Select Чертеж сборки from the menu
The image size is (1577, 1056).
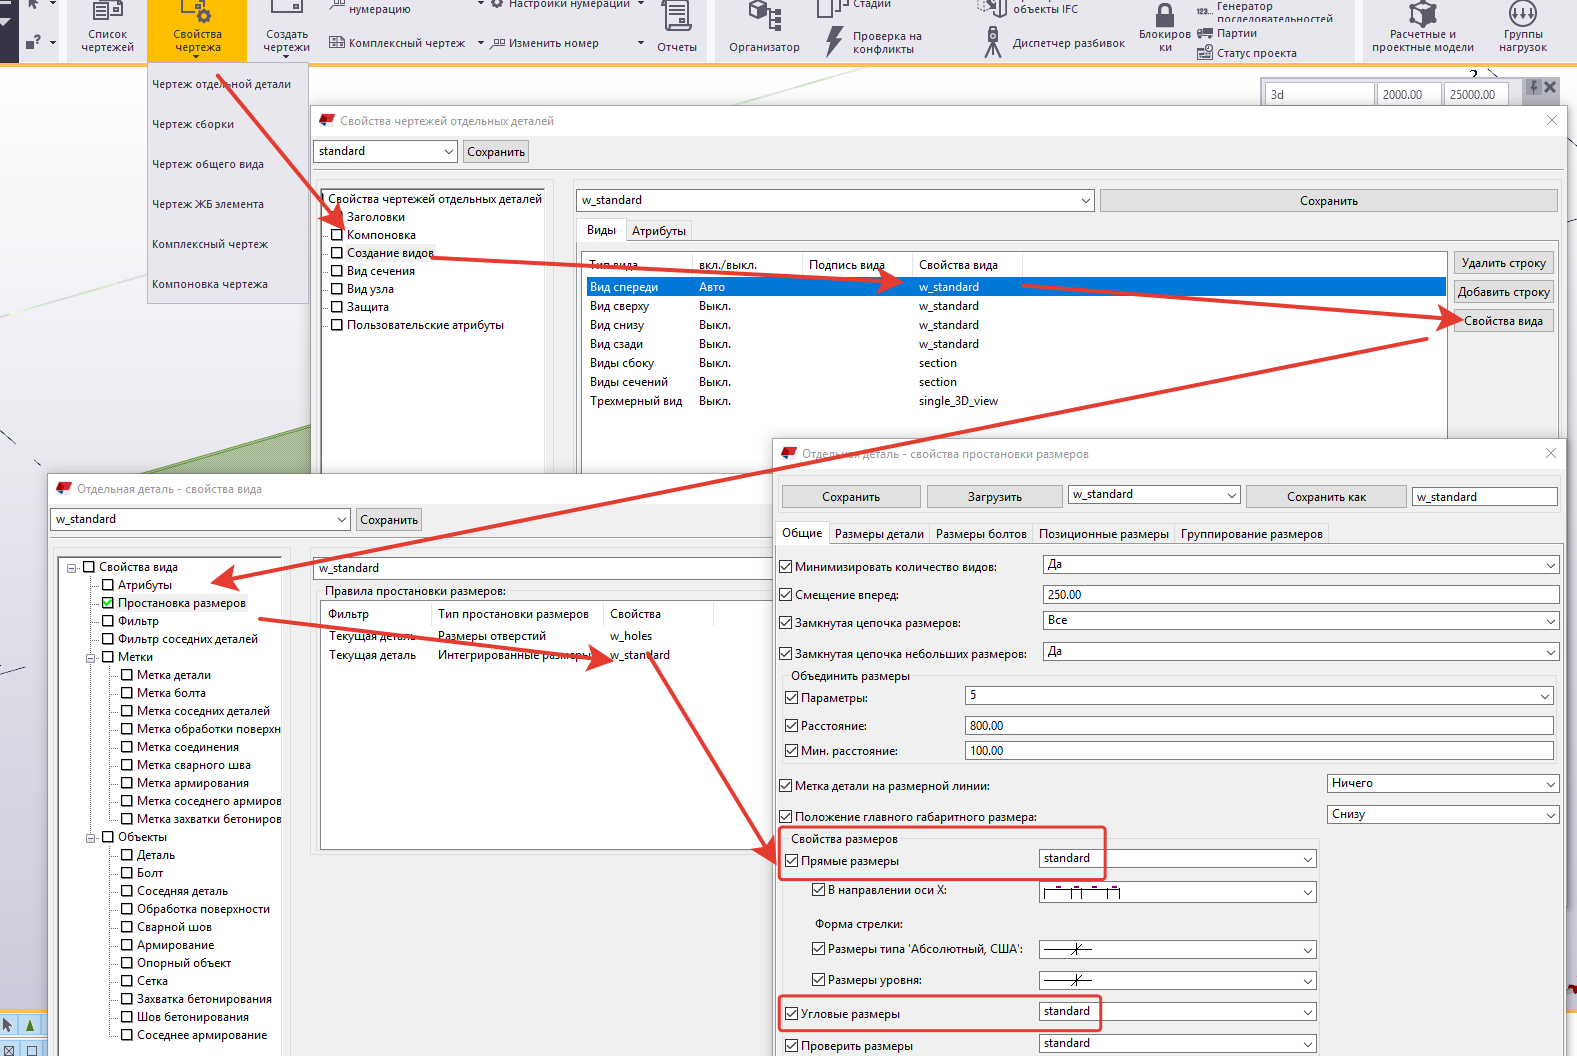pos(193,124)
